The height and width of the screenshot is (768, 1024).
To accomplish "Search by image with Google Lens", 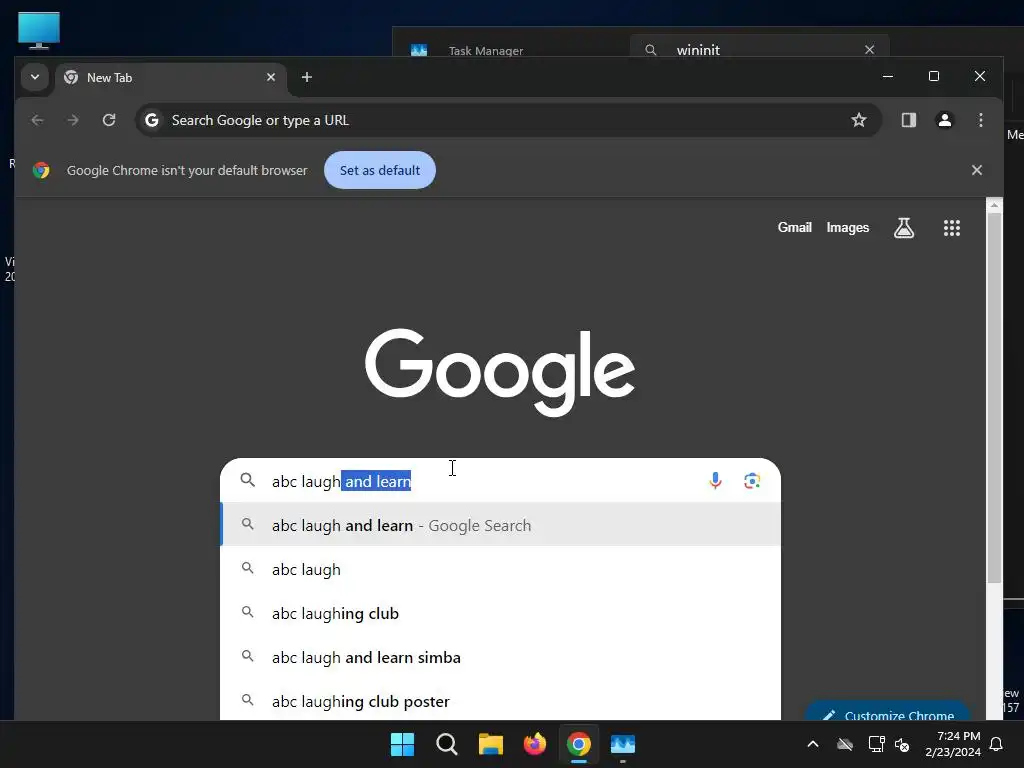I will 752,481.
